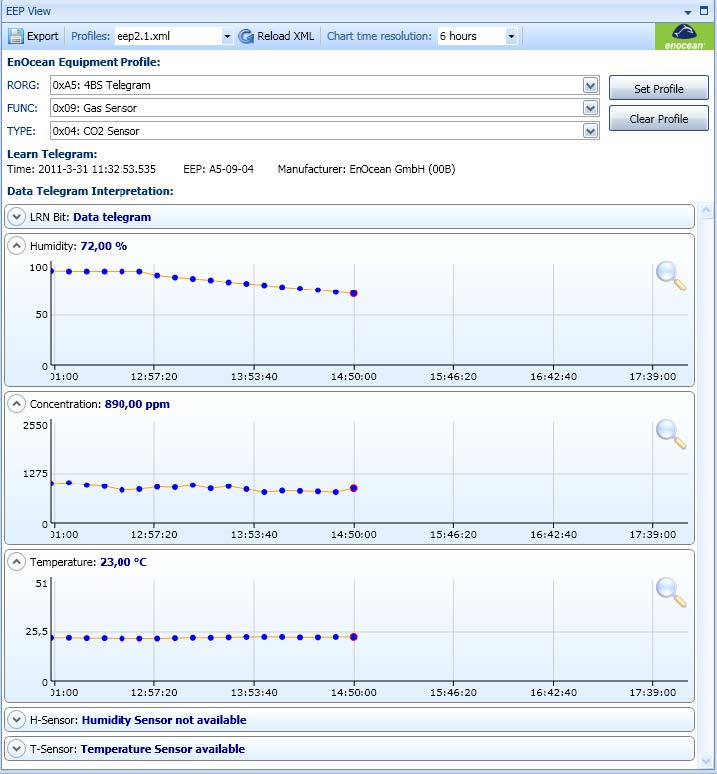Click magnifier icon on Humidity chart

(x=671, y=275)
